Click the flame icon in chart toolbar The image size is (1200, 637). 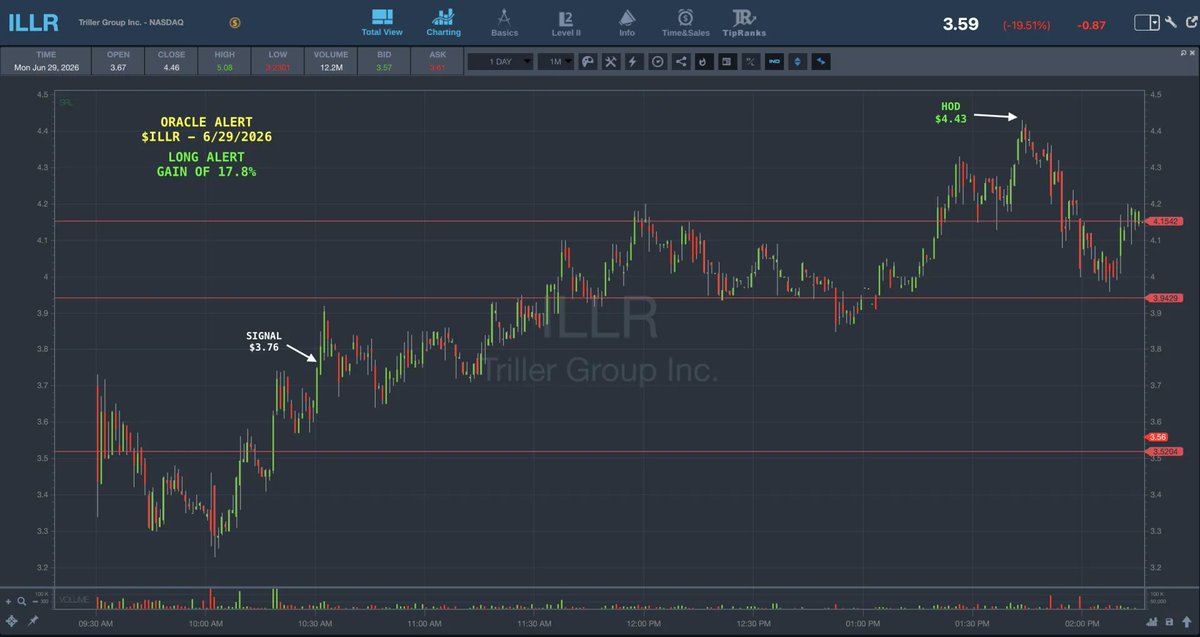pyautogui.click(x=703, y=62)
